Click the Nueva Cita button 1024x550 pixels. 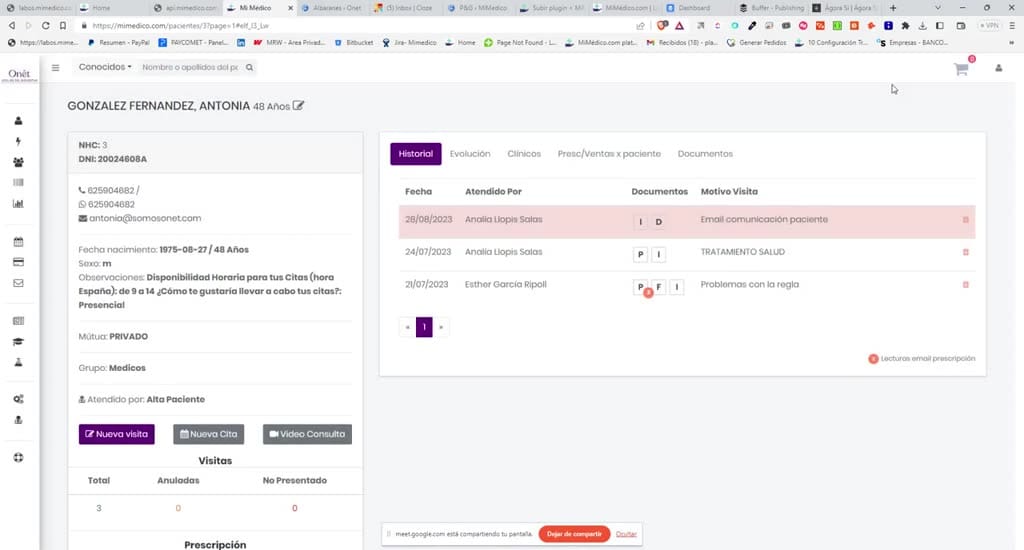208,434
